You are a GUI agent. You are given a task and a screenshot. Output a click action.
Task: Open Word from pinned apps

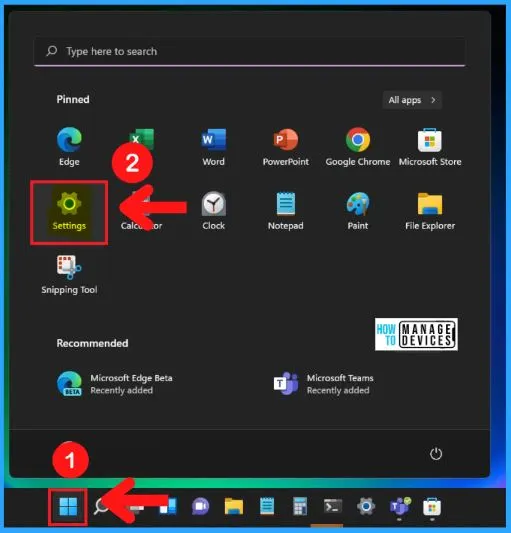click(214, 146)
